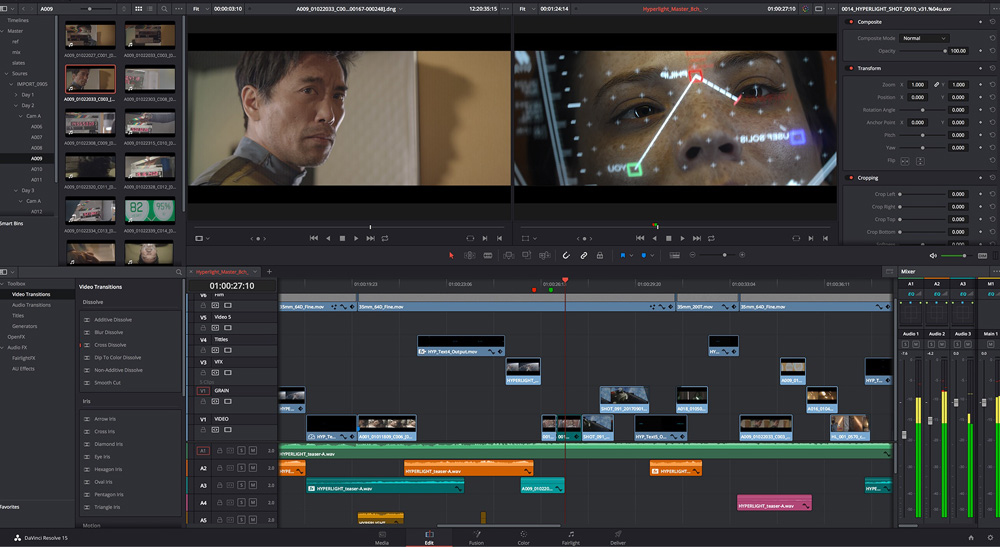Solo audio track A3
This screenshot has height=547, width=1000.
pyautogui.click(x=242, y=485)
